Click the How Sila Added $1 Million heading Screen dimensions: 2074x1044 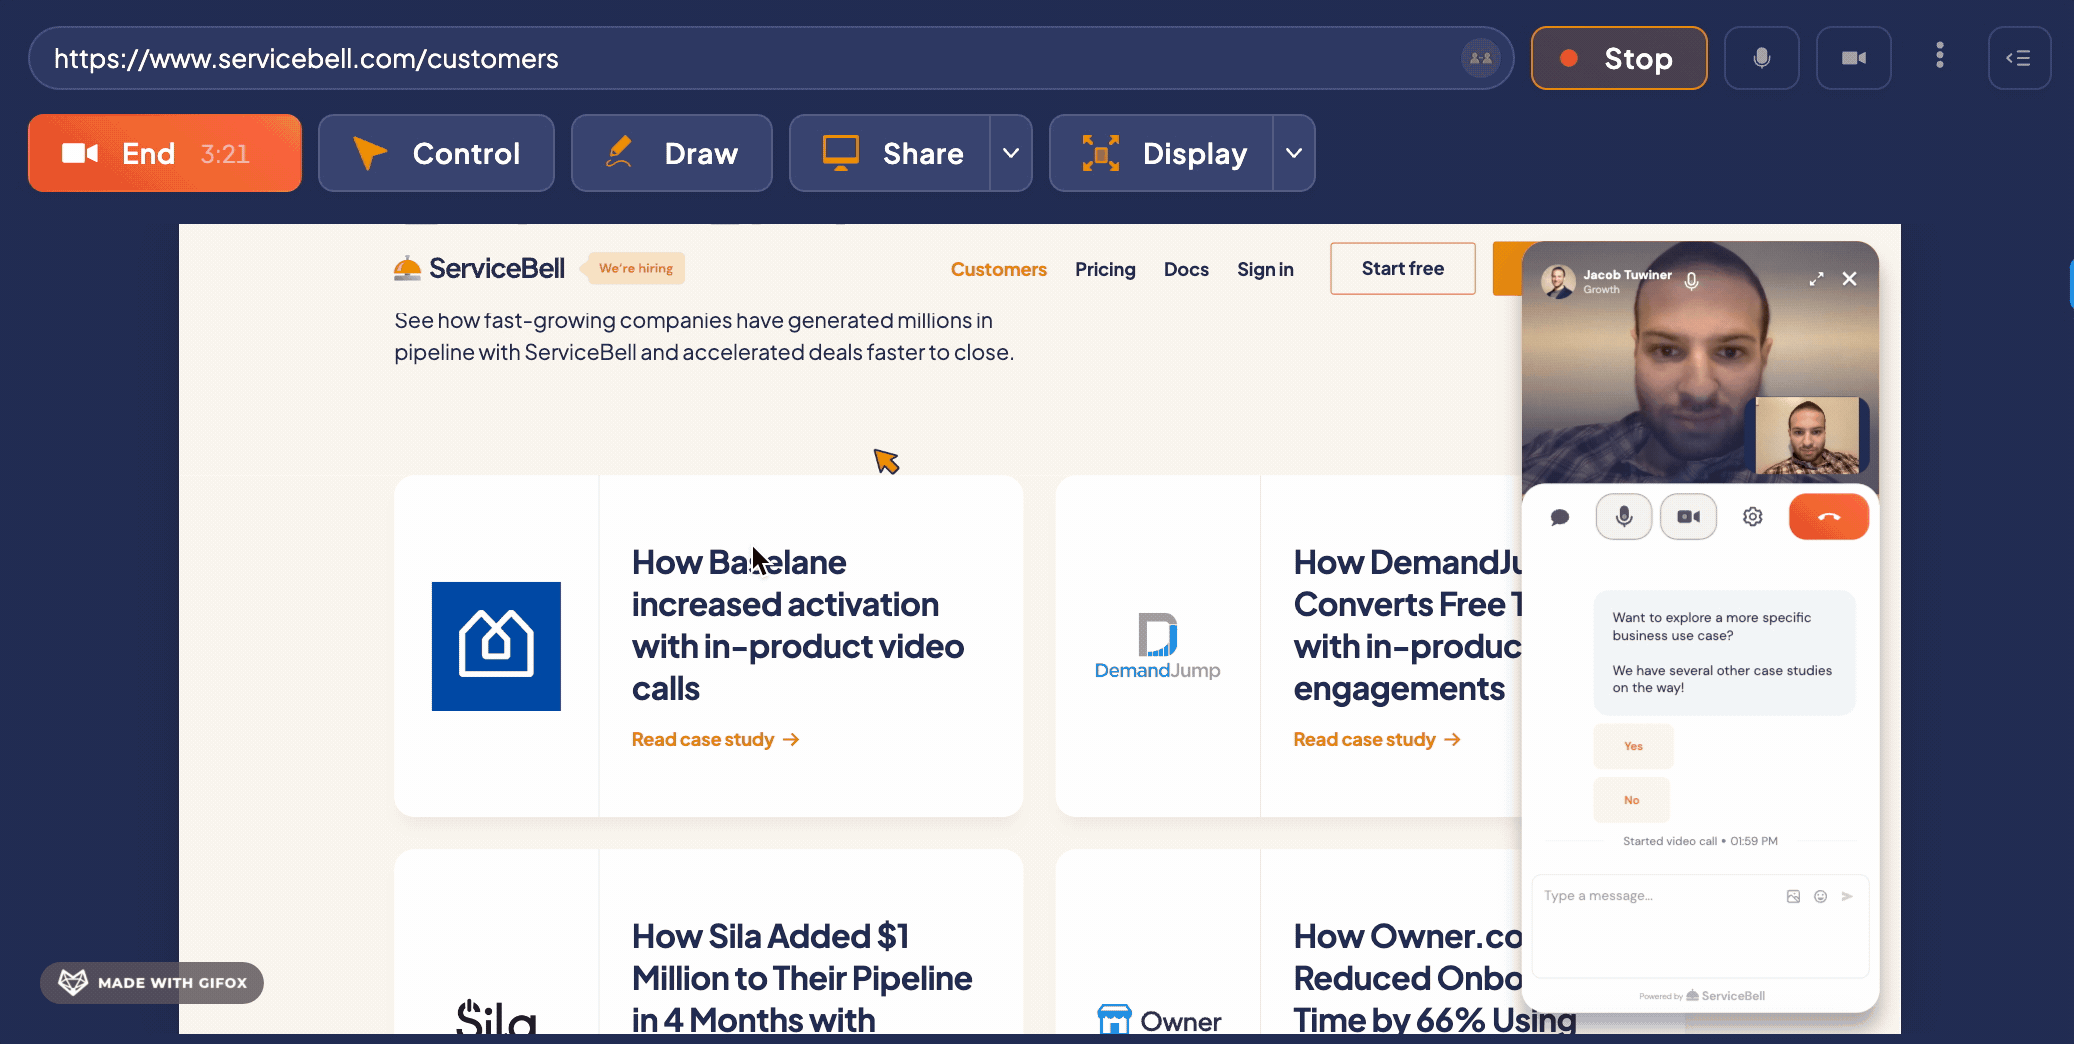point(802,977)
